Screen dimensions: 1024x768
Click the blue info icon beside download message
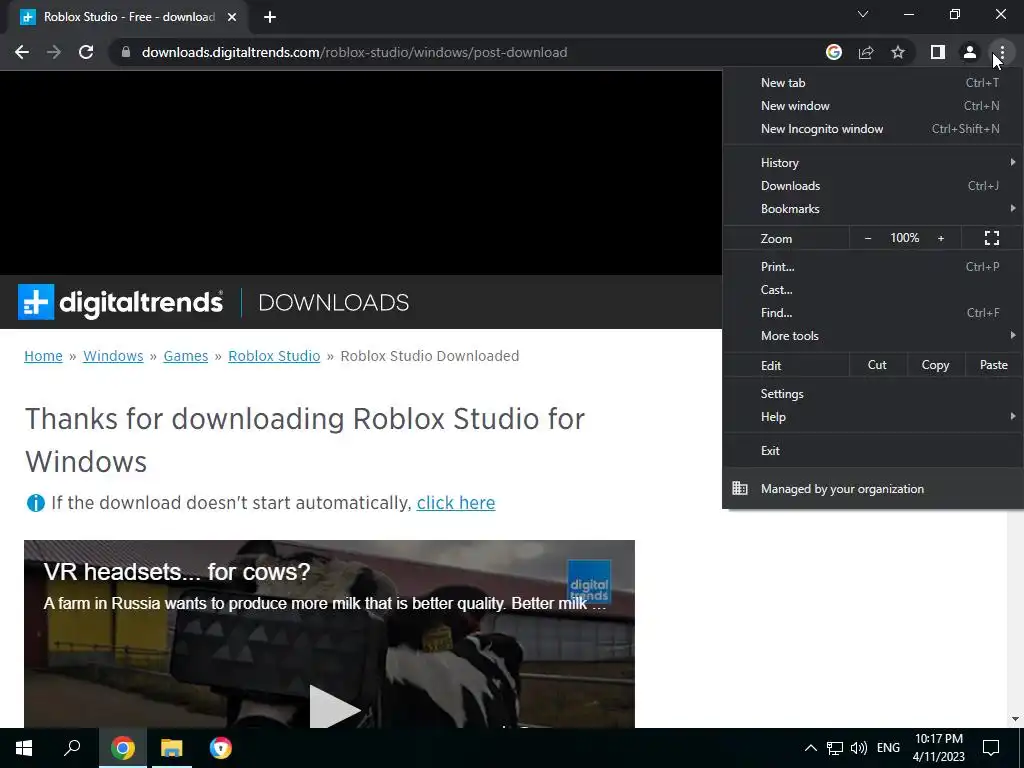(x=35, y=503)
